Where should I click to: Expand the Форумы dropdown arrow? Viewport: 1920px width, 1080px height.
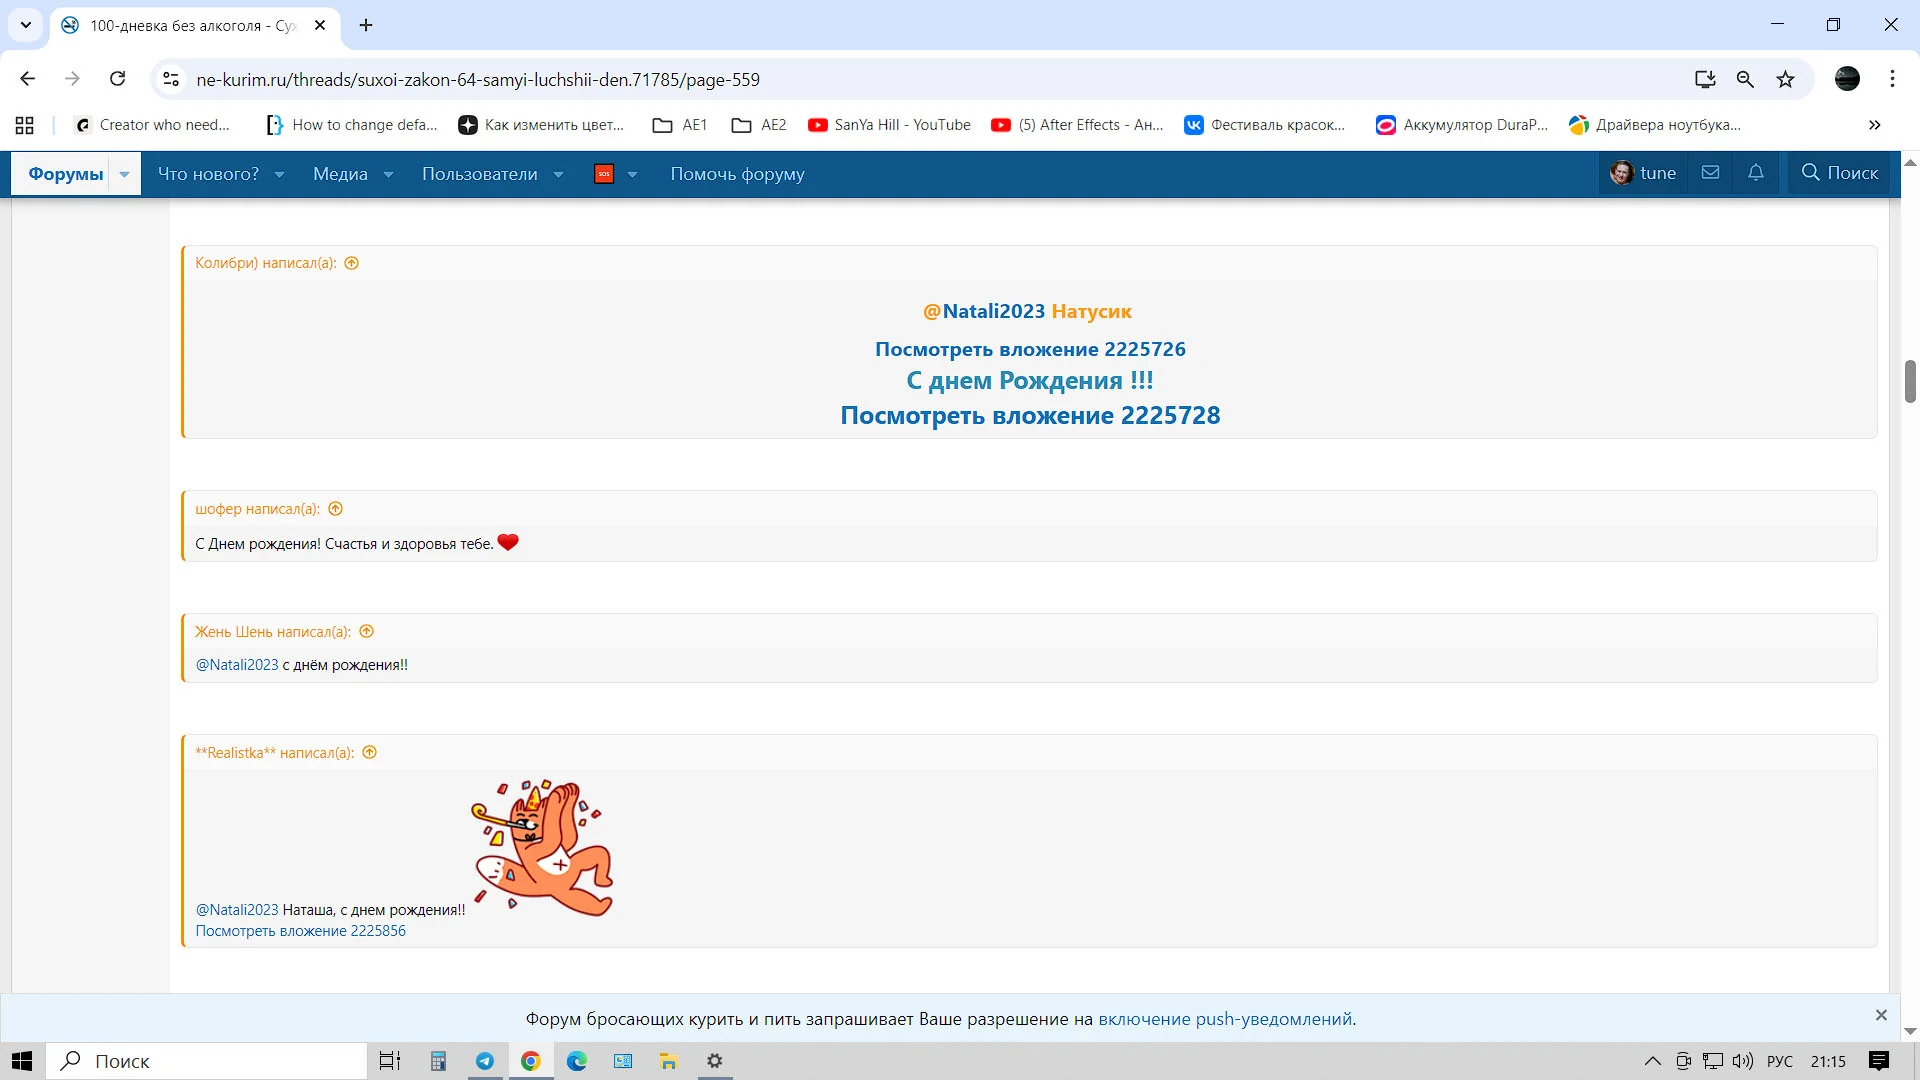point(124,173)
